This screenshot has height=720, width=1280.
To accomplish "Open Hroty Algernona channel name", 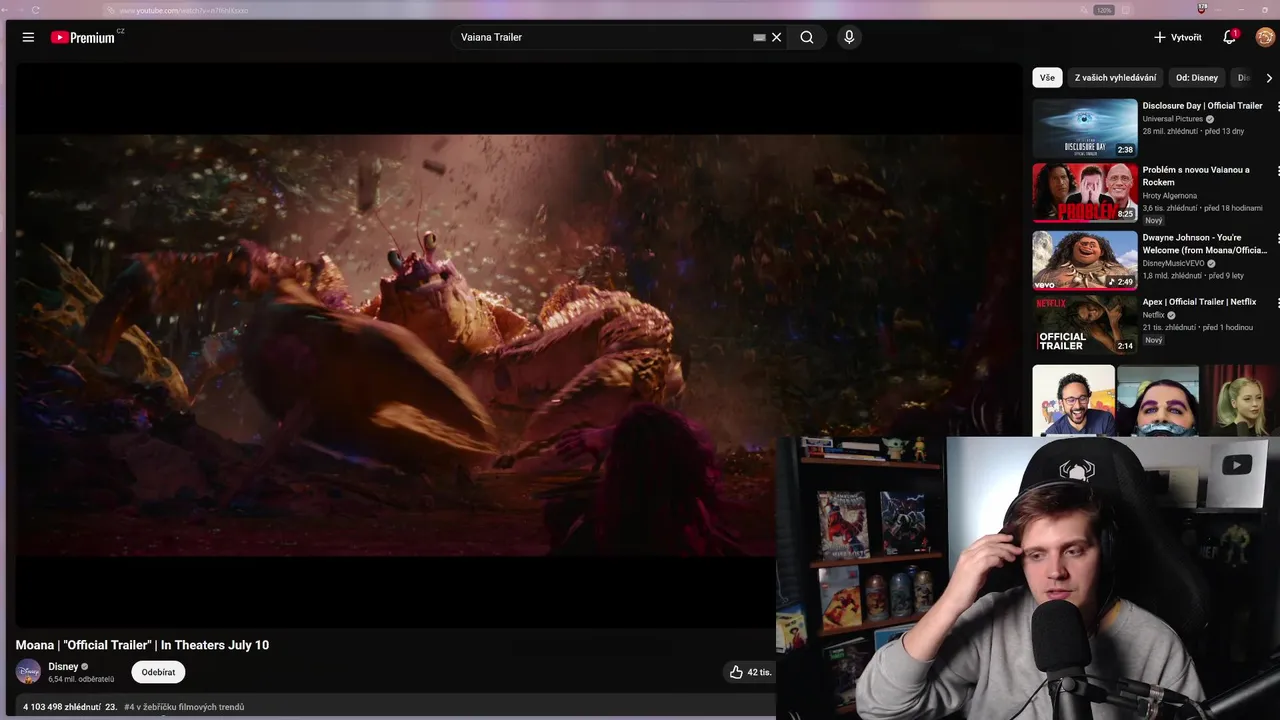I will (1169, 196).
